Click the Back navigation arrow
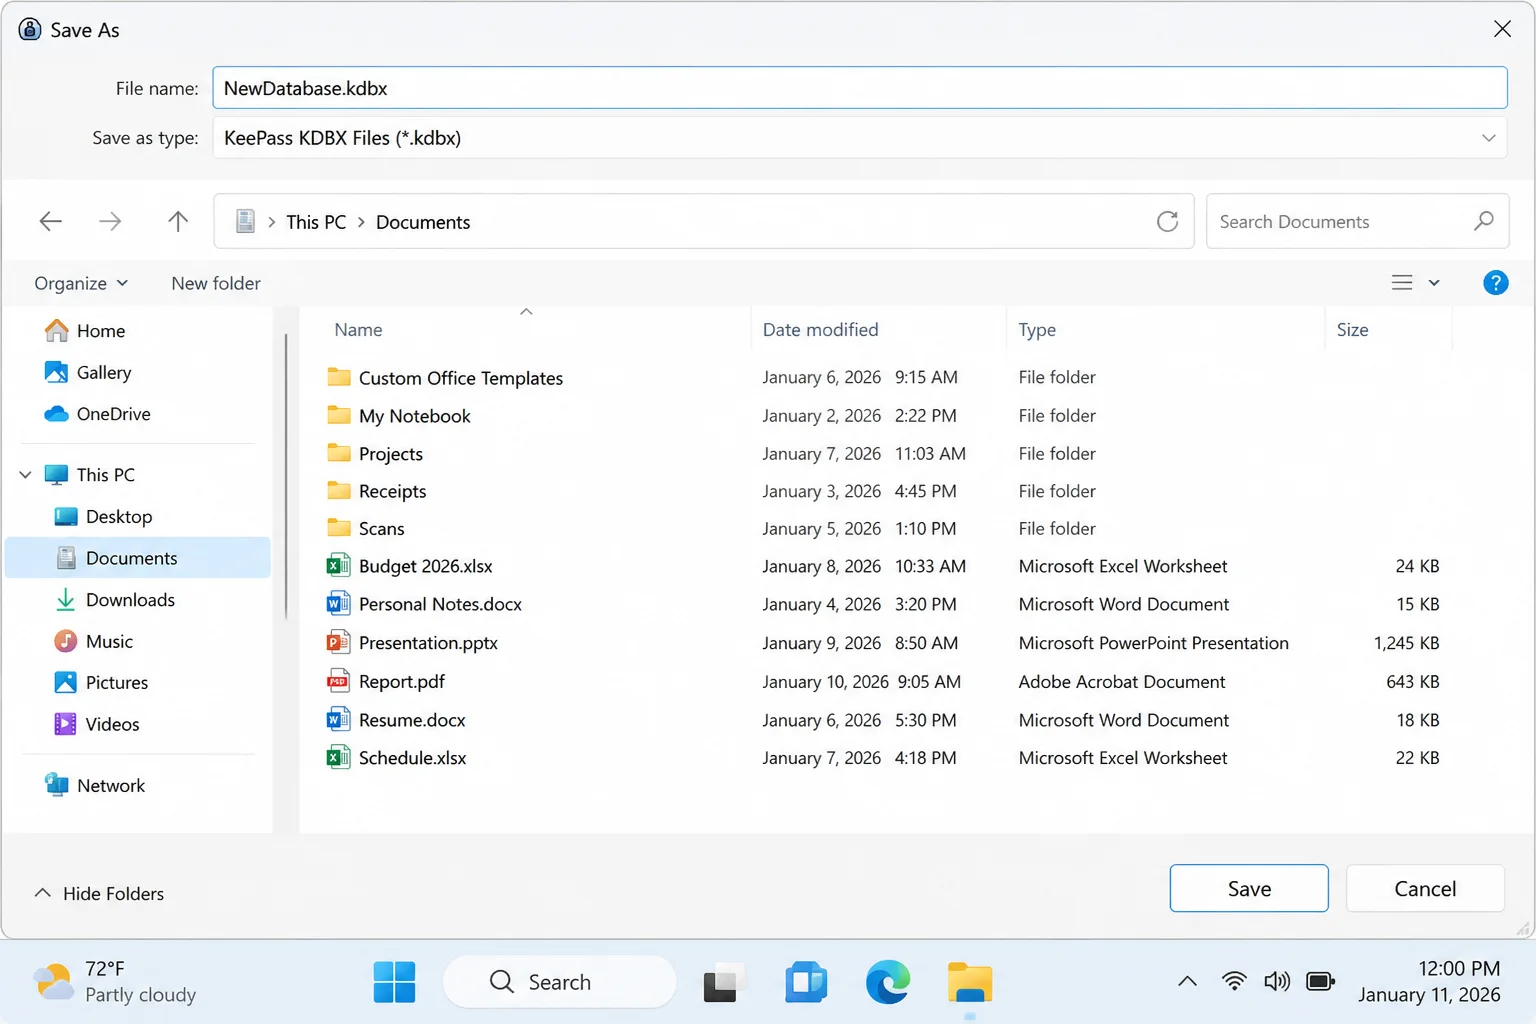 tap(50, 221)
